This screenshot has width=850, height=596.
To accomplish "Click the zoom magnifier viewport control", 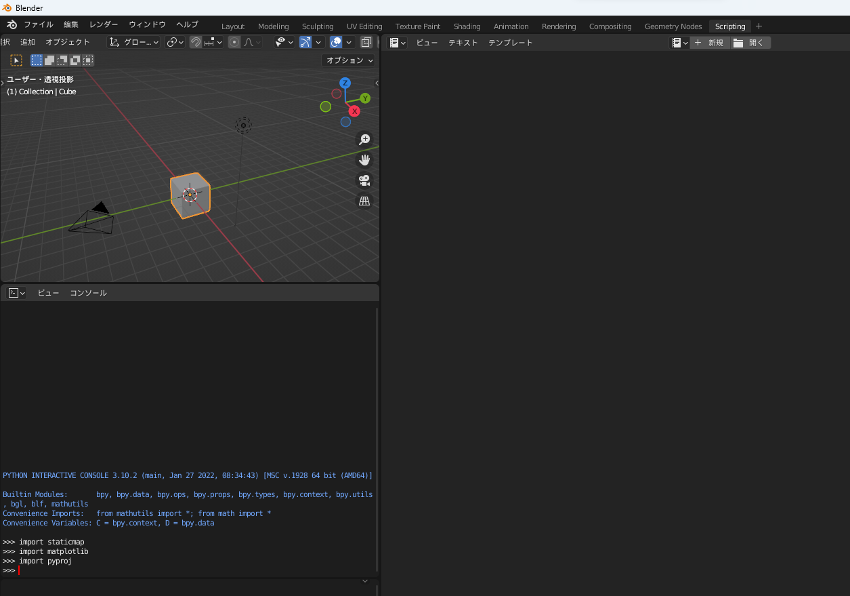I will pyautogui.click(x=364, y=140).
